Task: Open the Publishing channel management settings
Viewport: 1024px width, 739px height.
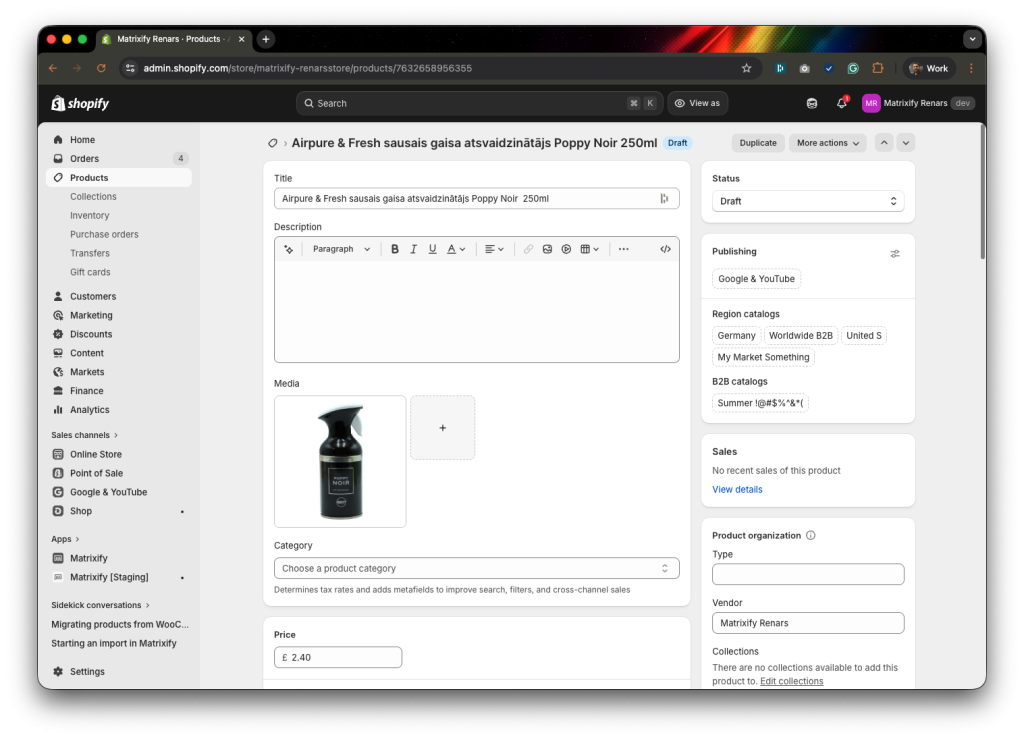Action: tap(895, 253)
